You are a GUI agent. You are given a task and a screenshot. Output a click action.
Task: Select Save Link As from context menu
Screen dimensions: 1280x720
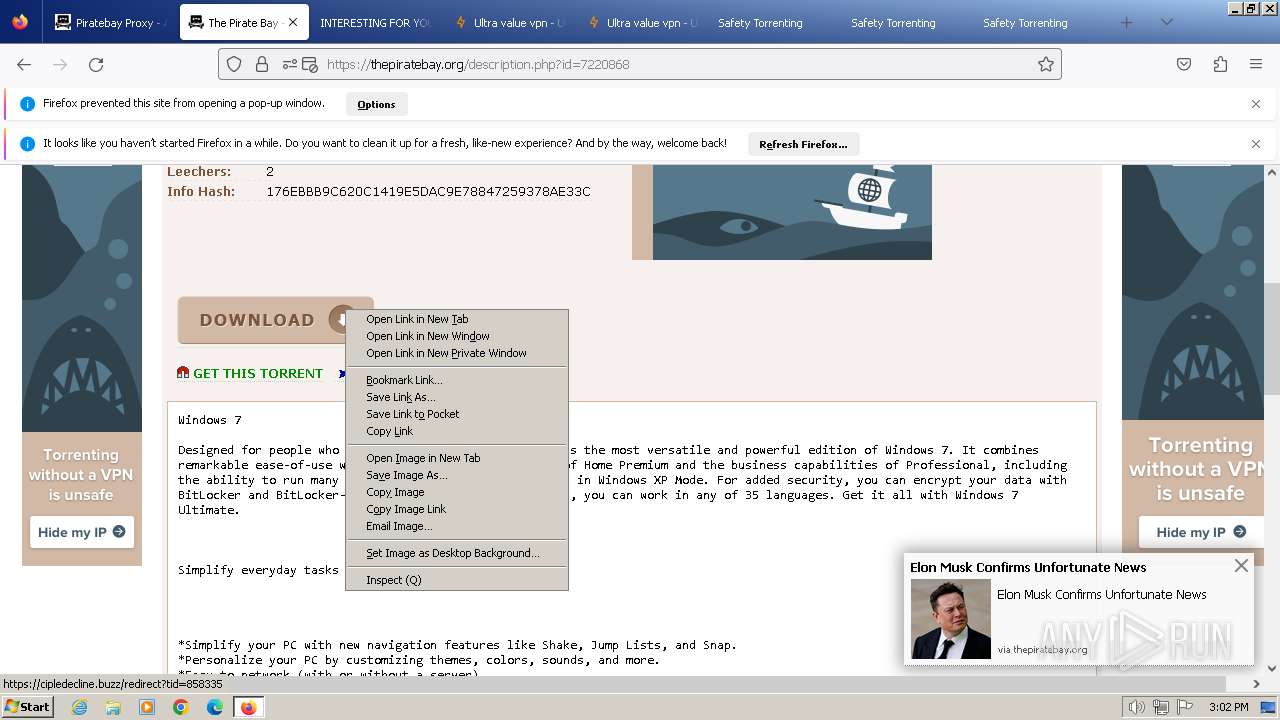pos(457,397)
